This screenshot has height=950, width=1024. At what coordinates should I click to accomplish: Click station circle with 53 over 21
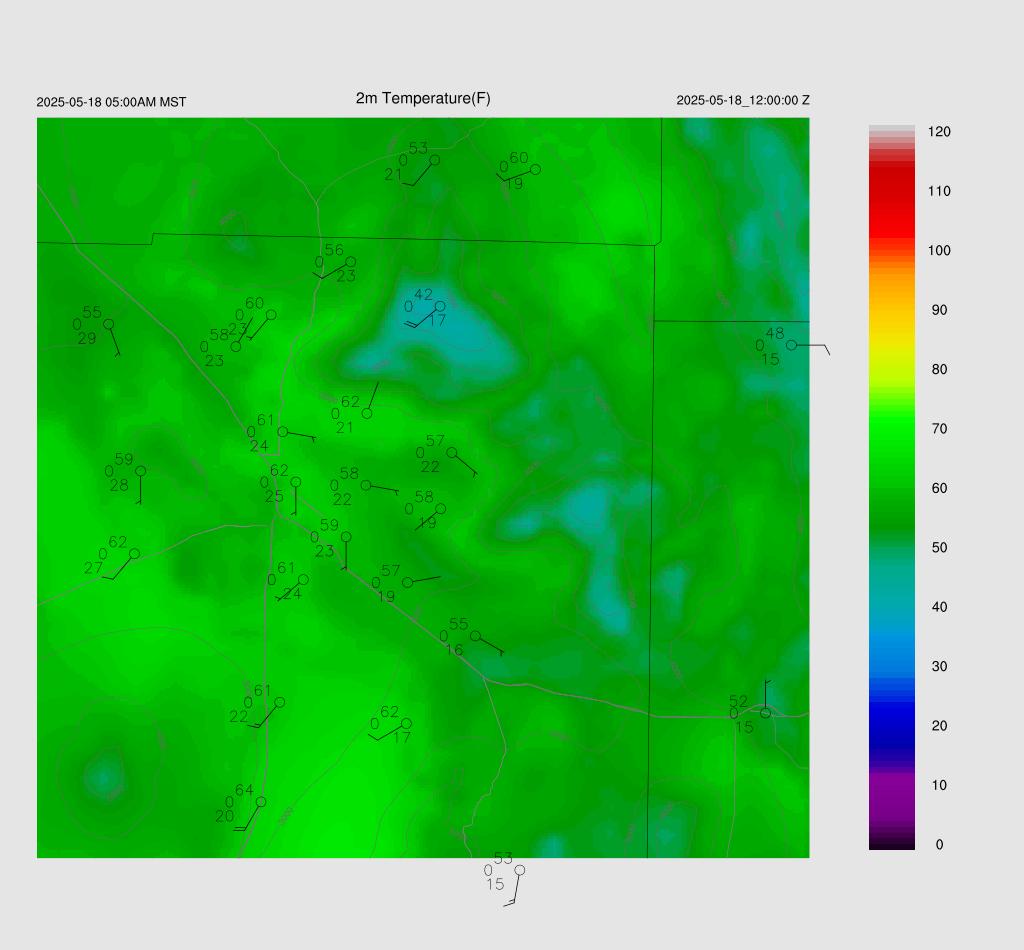pyautogui.click(x=435, y=160)
